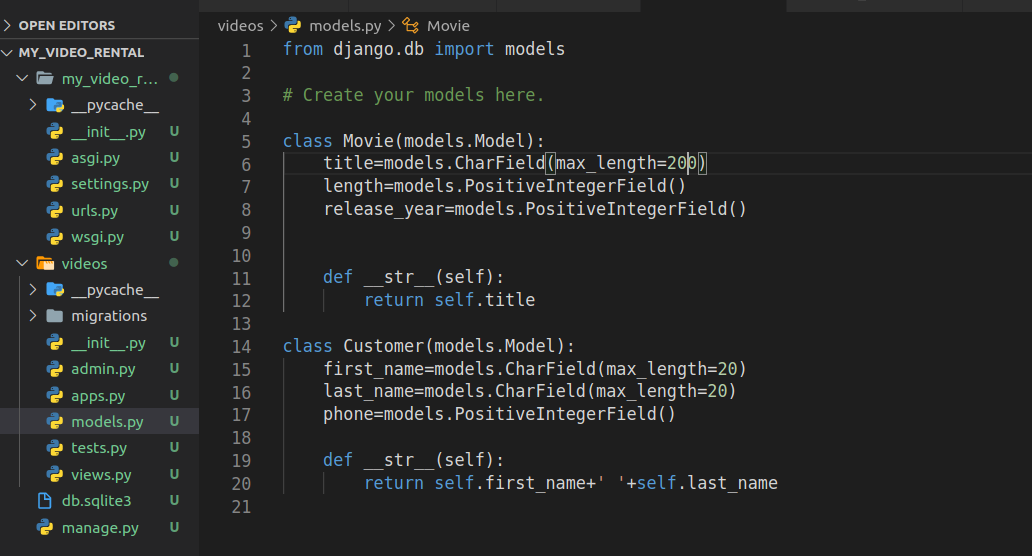Screen dimensions: 1032x556
Task: Click Python icon beside settings.py
Action: click(55, 184)
